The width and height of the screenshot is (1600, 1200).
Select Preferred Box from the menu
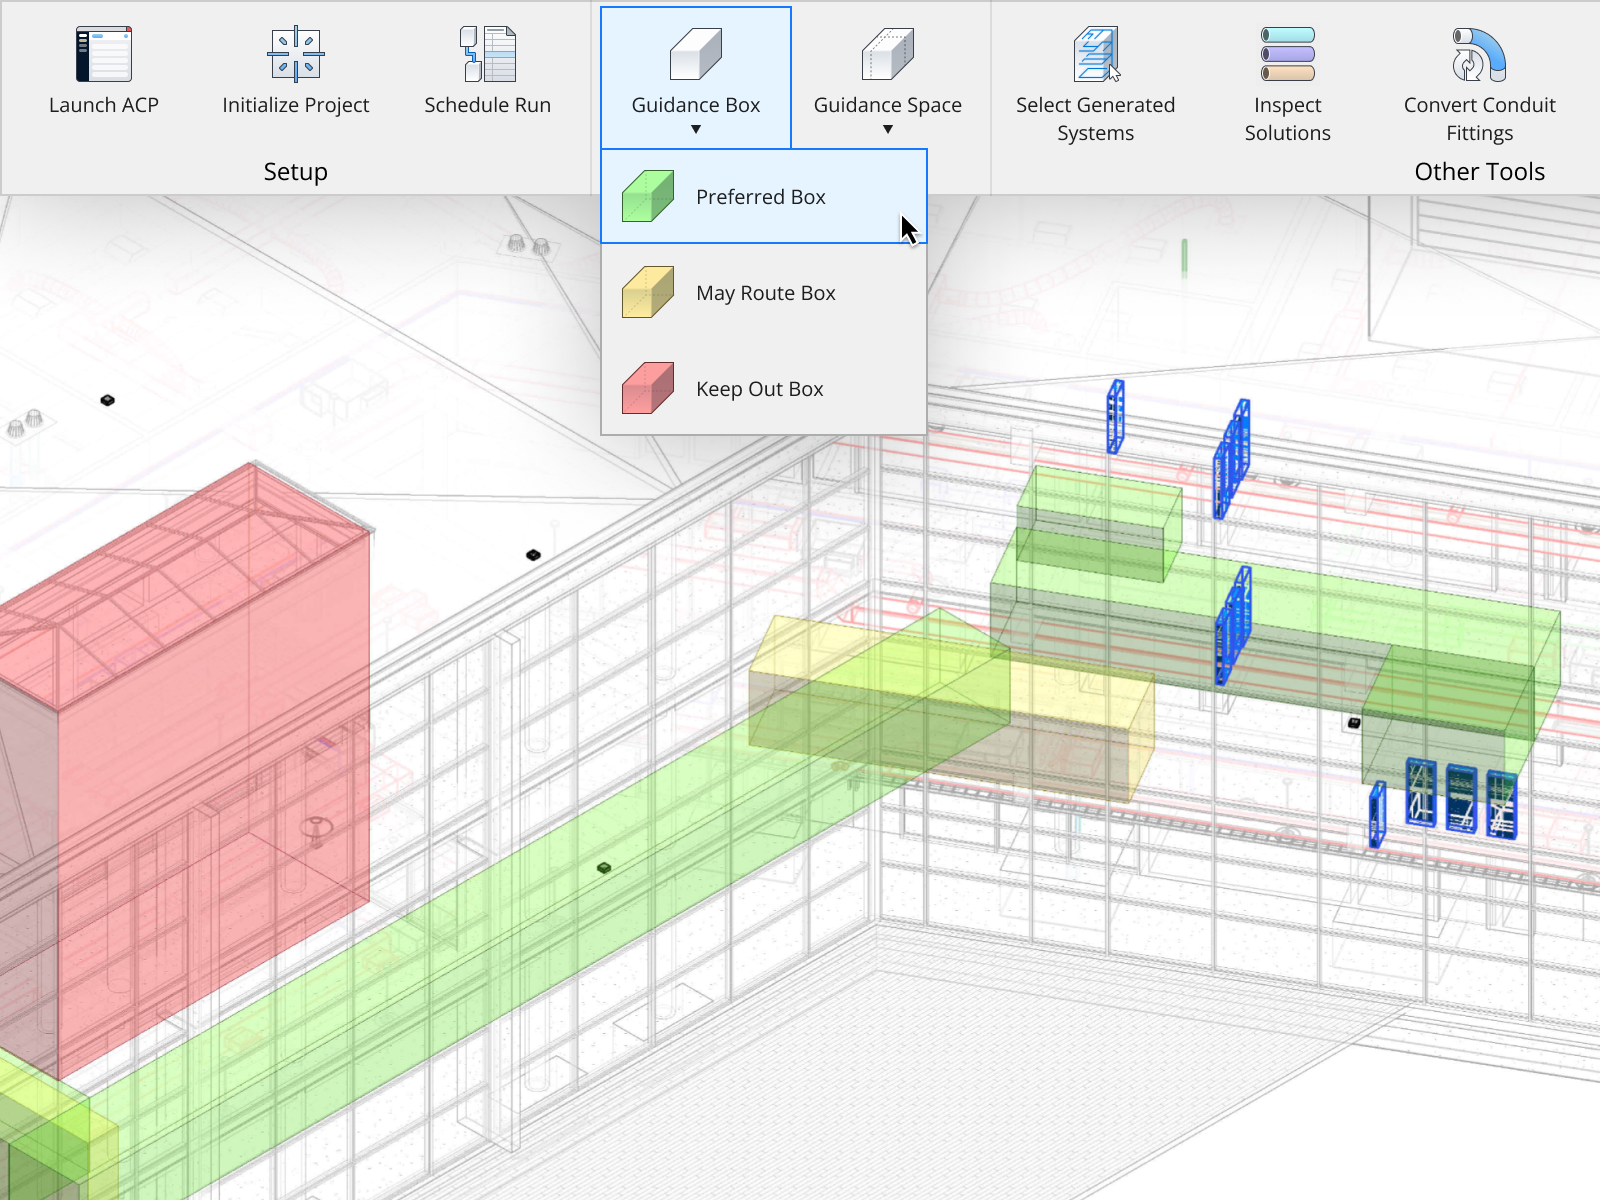760,196
